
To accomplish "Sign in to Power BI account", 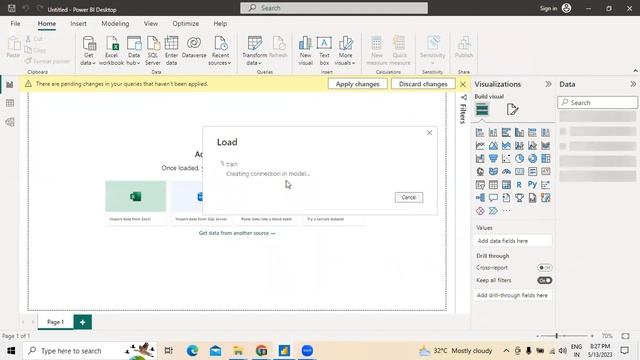I will click(555, 8).
